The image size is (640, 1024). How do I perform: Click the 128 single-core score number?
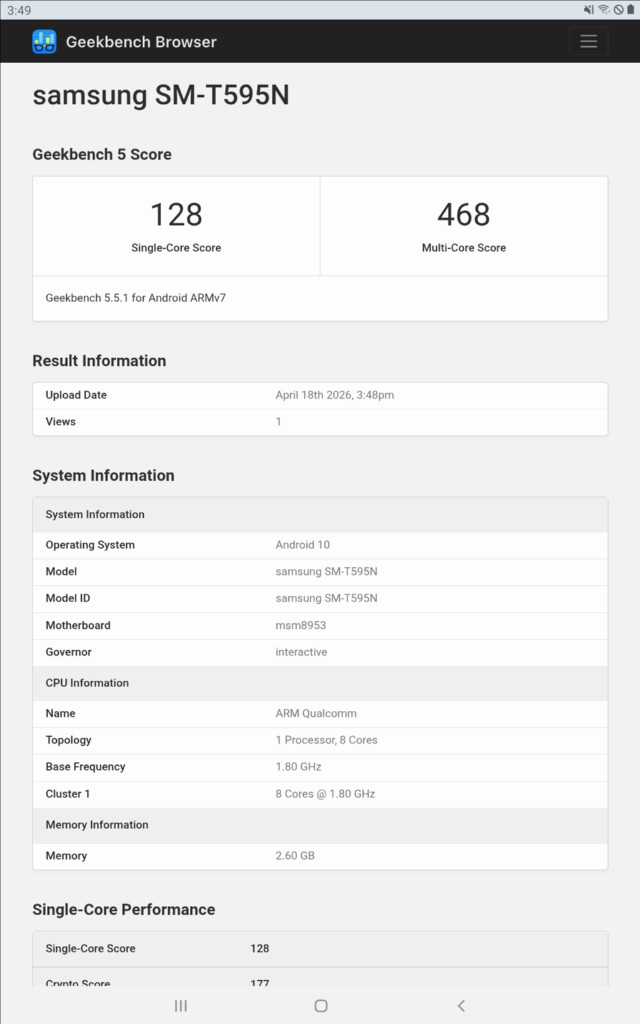pos(176,214)
